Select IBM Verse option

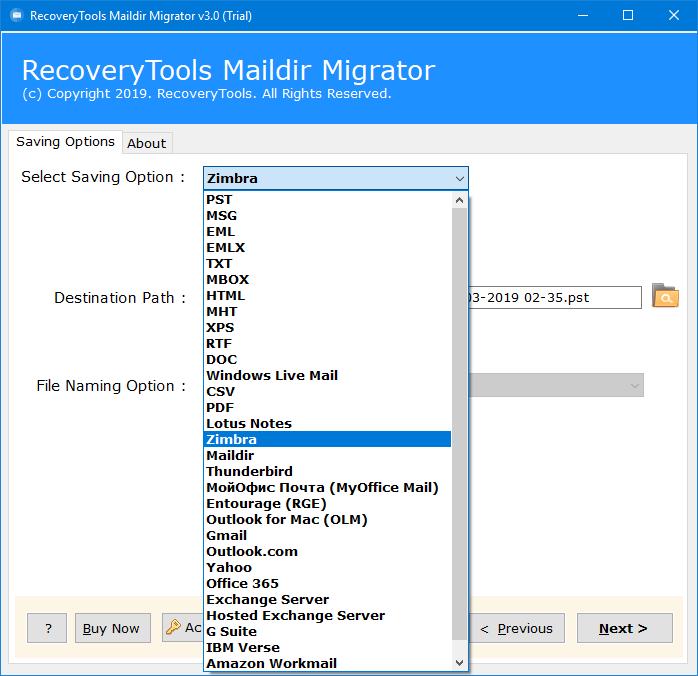point(327,648)
